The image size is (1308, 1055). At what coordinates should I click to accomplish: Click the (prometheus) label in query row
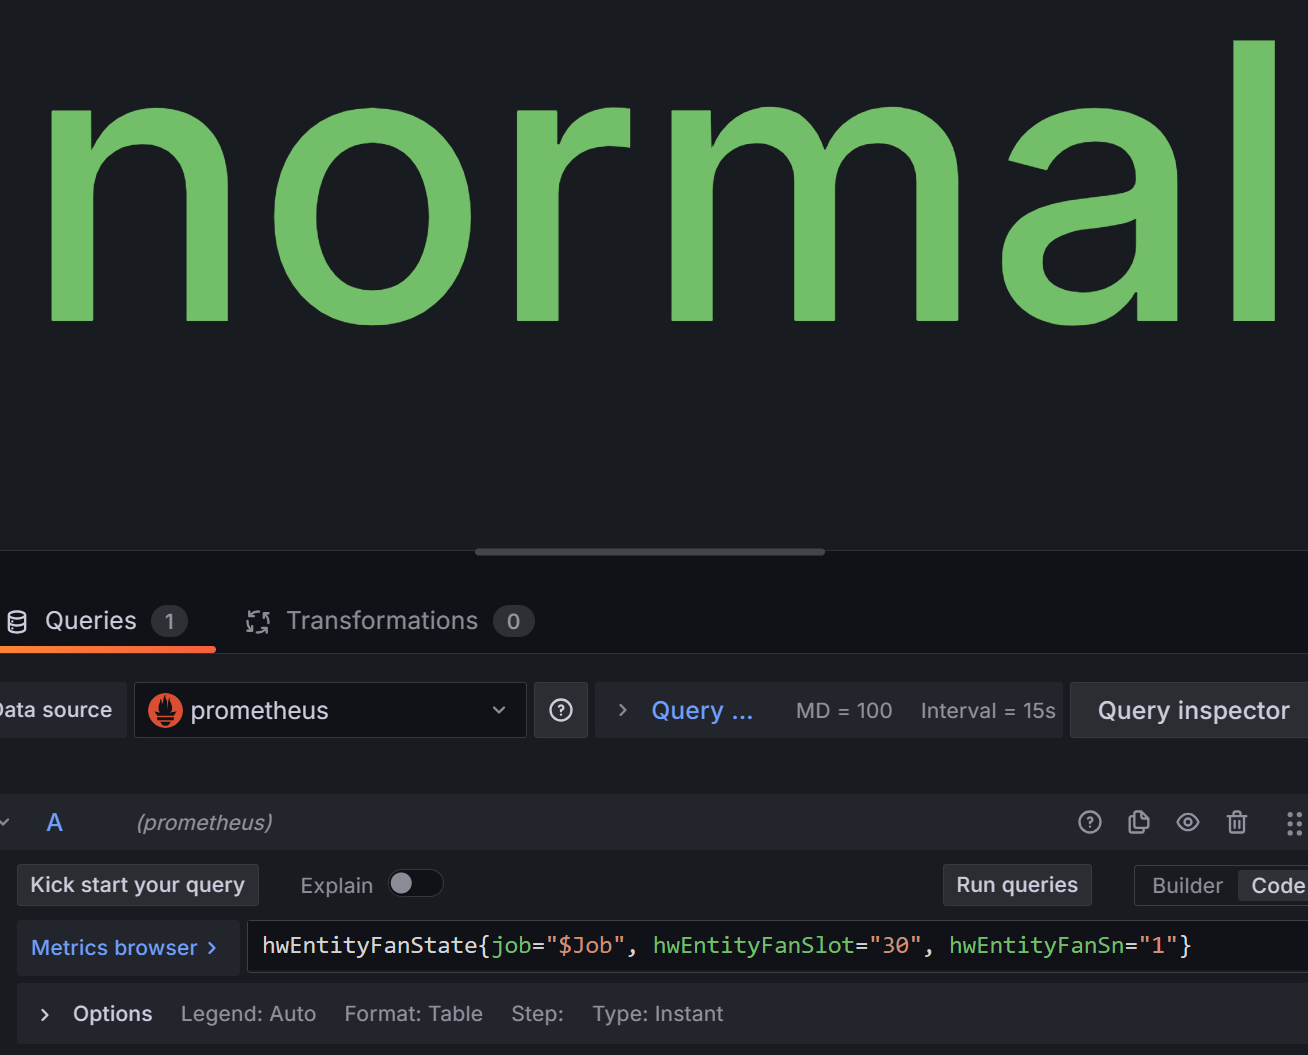[x=204, y=823]
